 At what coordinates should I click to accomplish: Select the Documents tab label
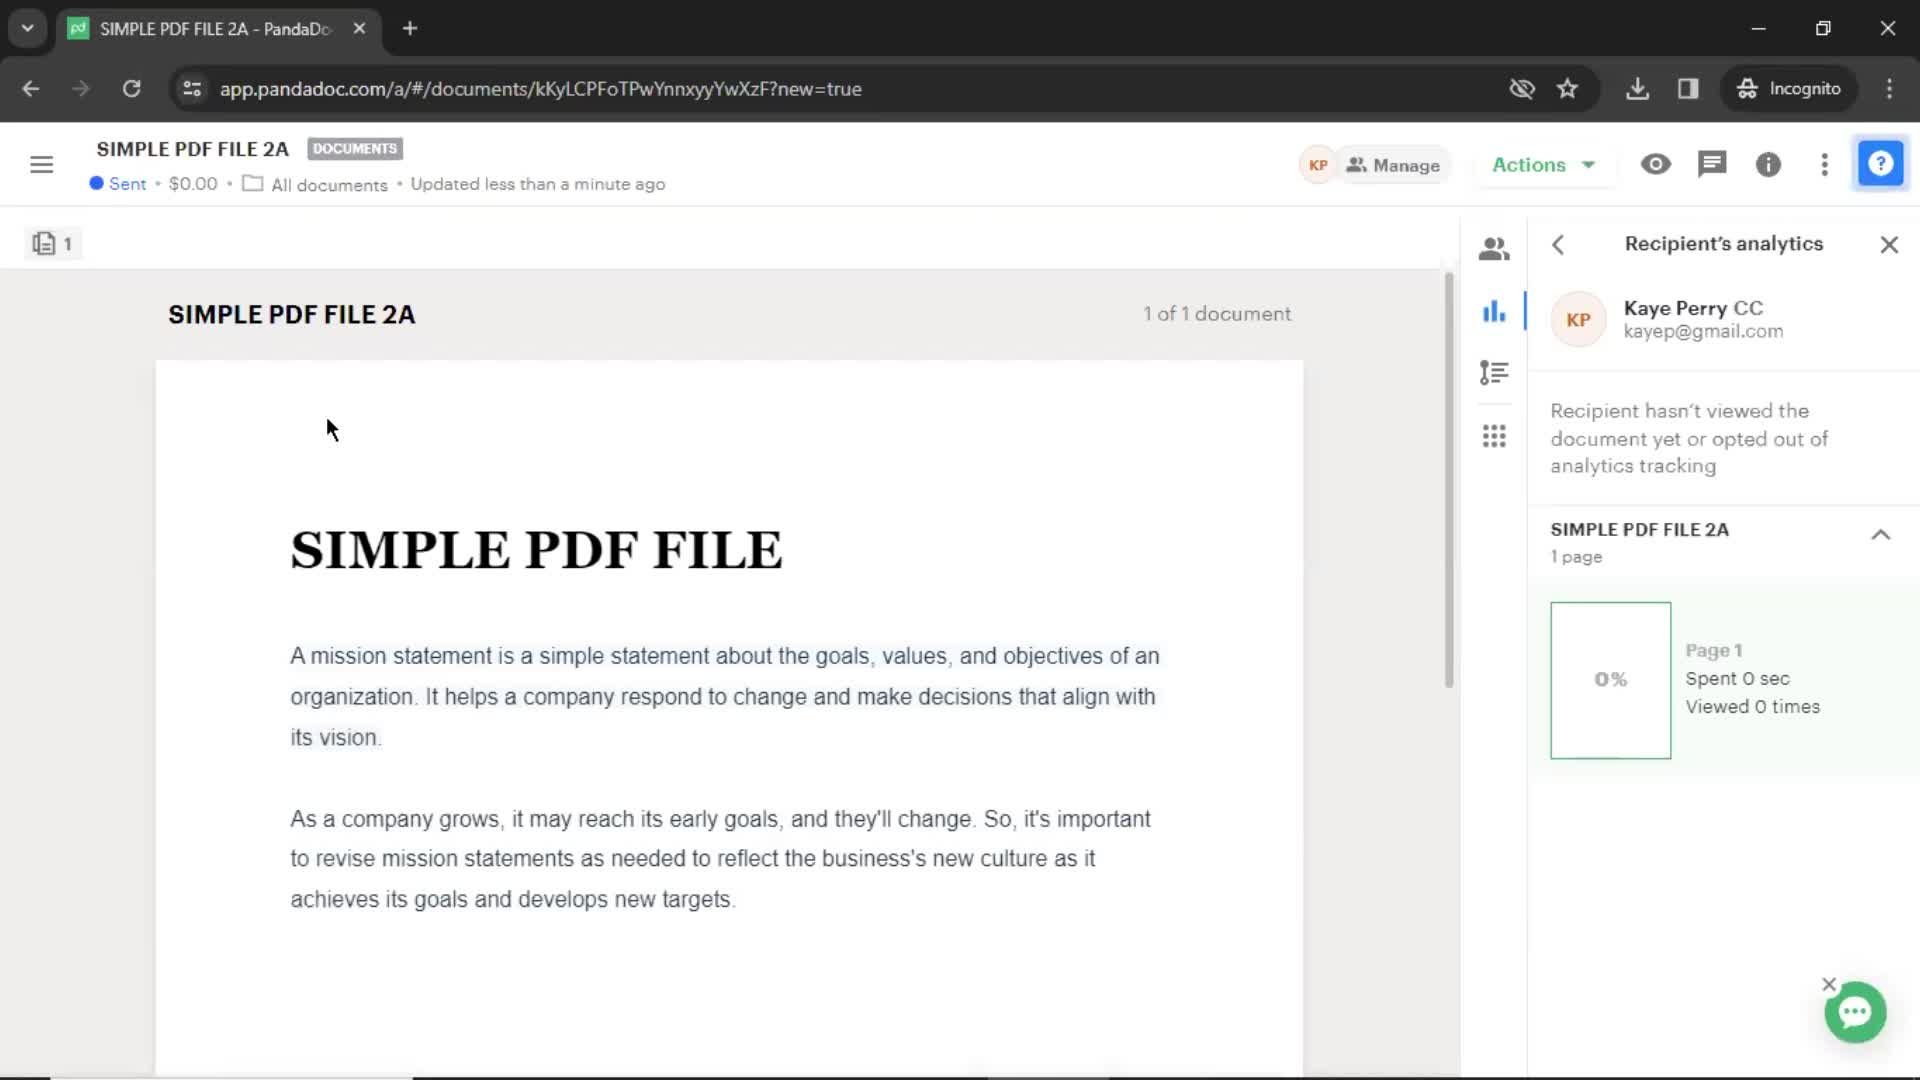point(353,148)
